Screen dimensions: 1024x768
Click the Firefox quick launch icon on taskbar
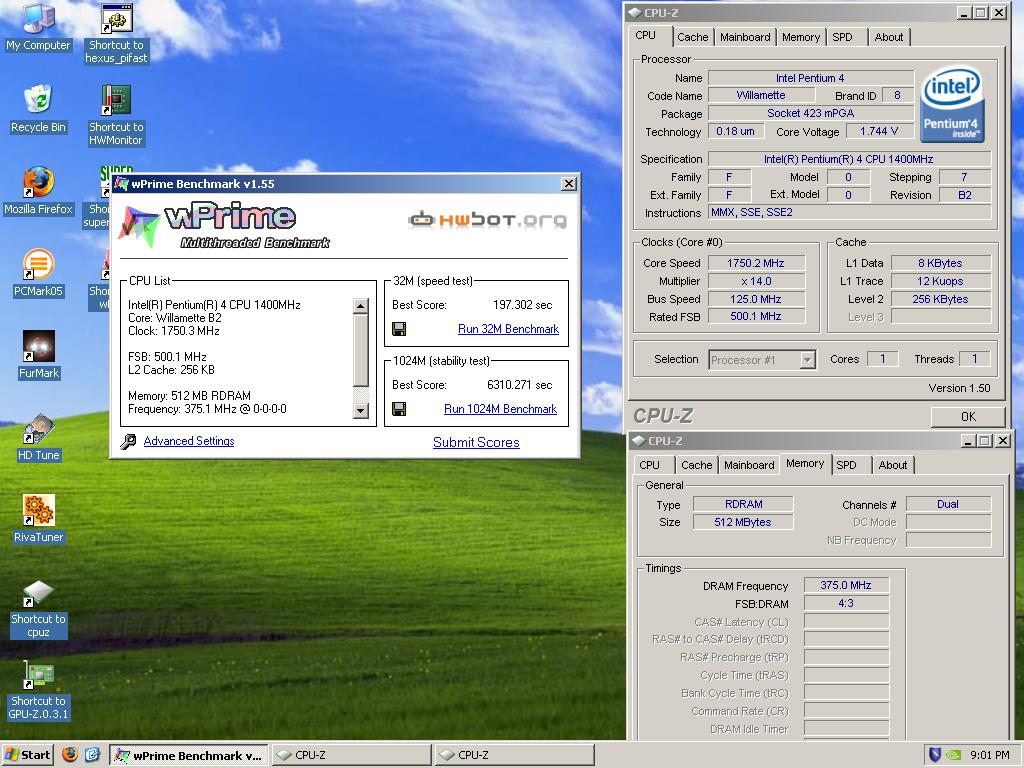(70, 755)
